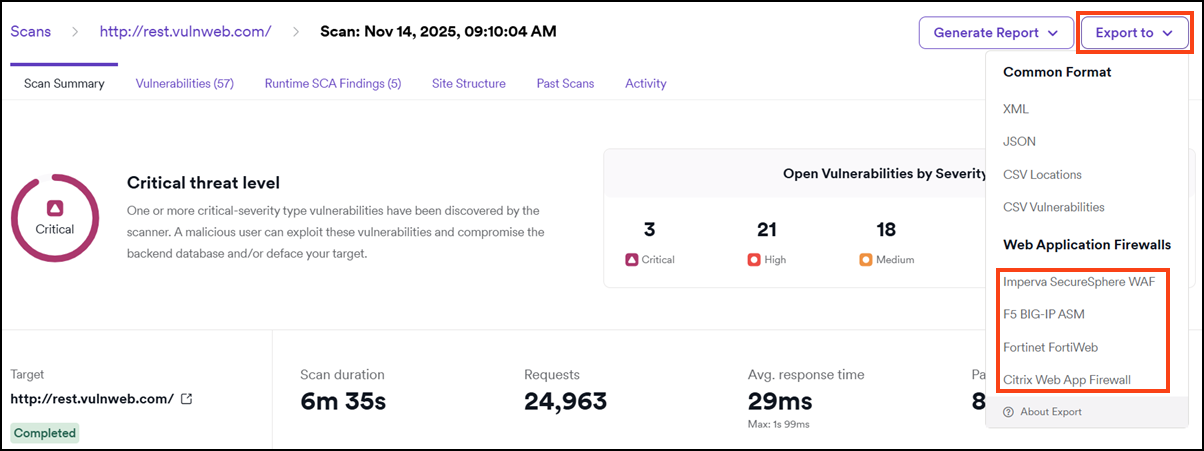
Task: Open the Activity tab
Action: click(645, 84)
